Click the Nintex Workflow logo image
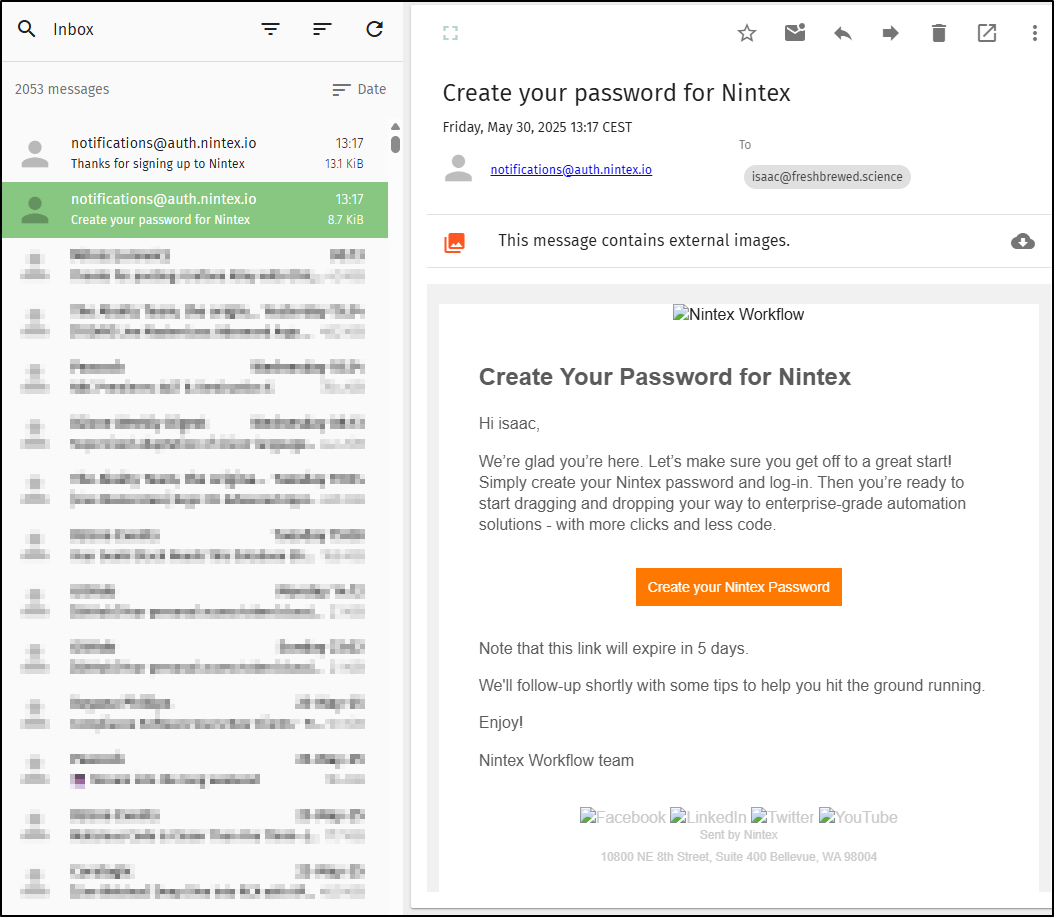Image resolution: width=1054 pixels, height=917 pixels. pos(739,314)
